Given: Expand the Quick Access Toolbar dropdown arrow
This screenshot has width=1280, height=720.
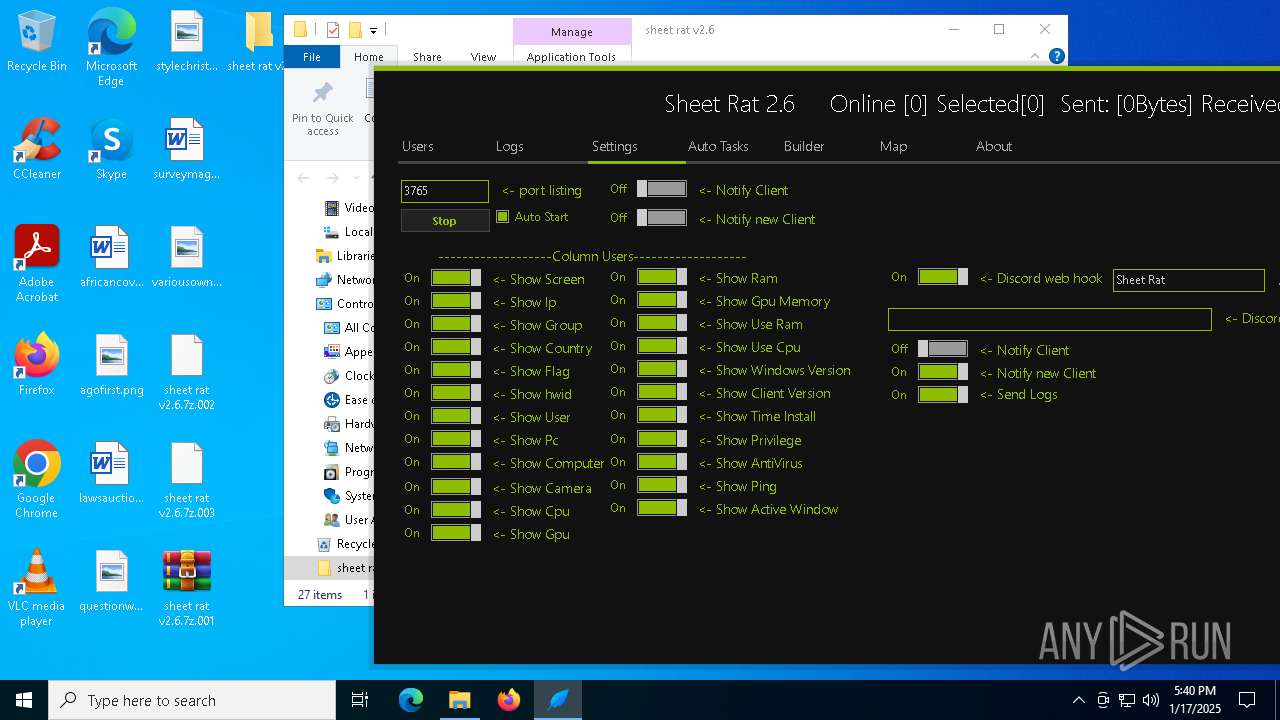Looking at the screenshot, I should pyautogui.click(x=373, y=31).
